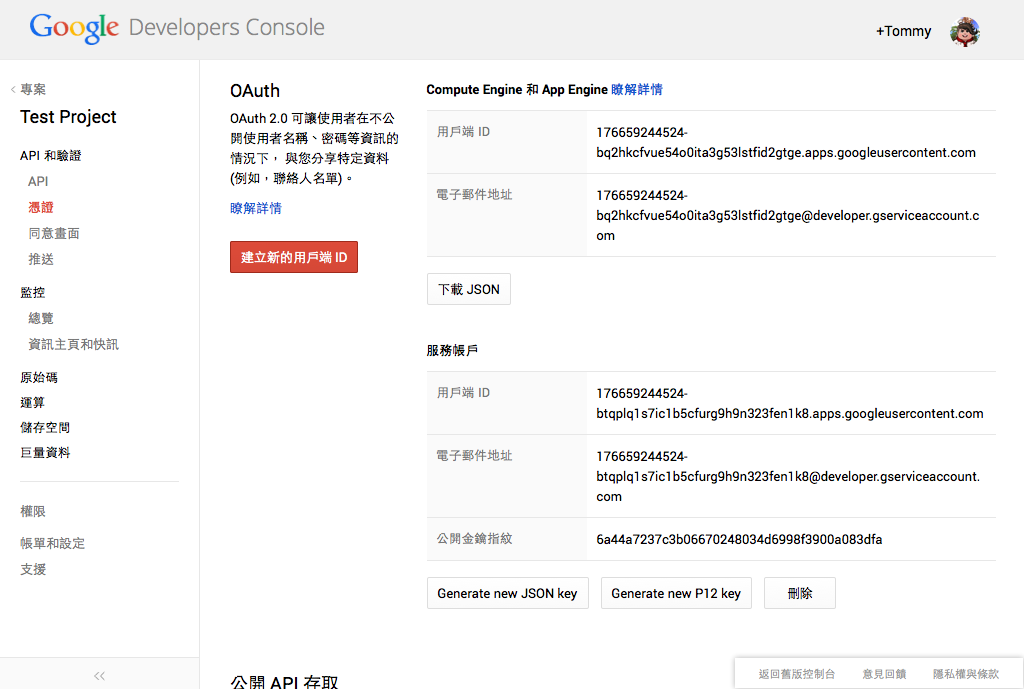Expand the 監控 sidebar section
Screen dimensions: 1024x689
(33, 292)
